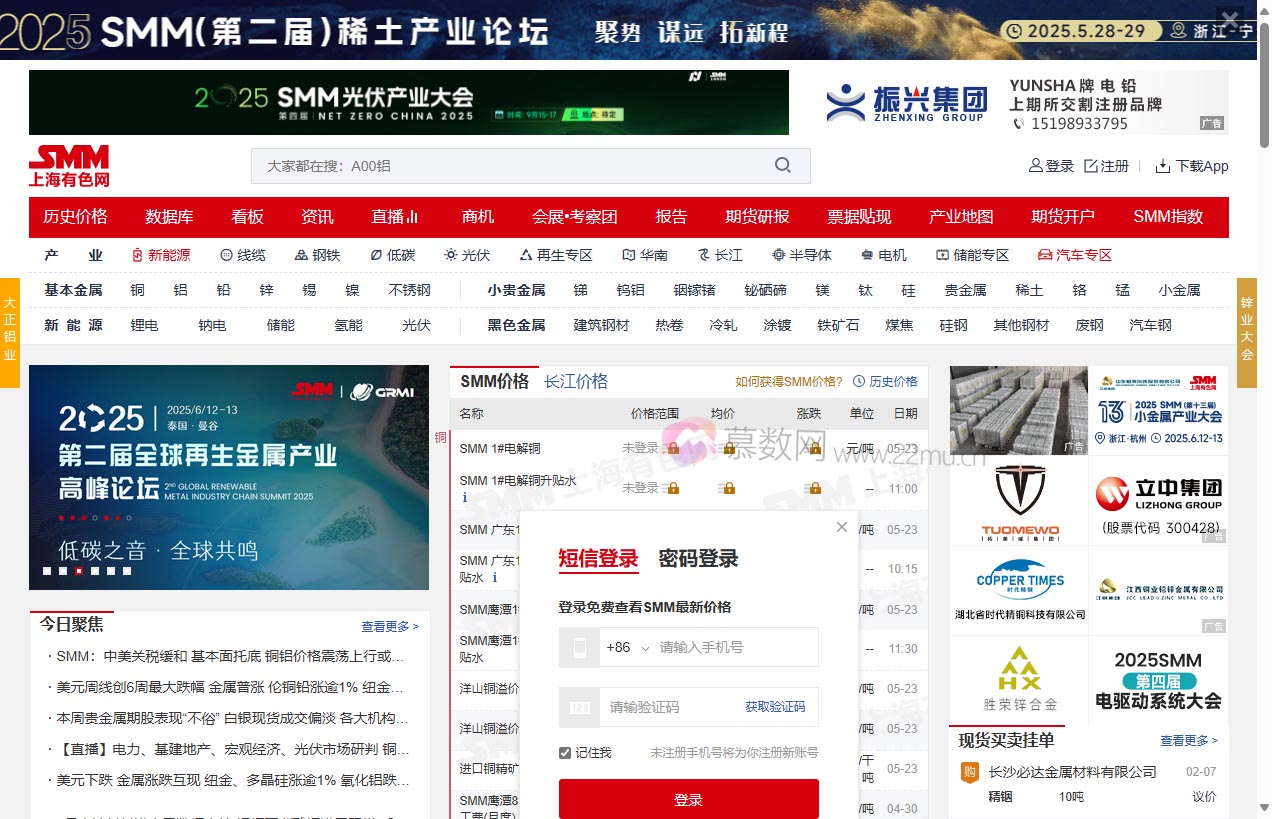Image resolution: width=1272 pixels, height=819 pixels.
Task: Click the blue i info icon under SMM 1#电解铜升贴水
Action: pyautogui.click(x=464, y=497)
